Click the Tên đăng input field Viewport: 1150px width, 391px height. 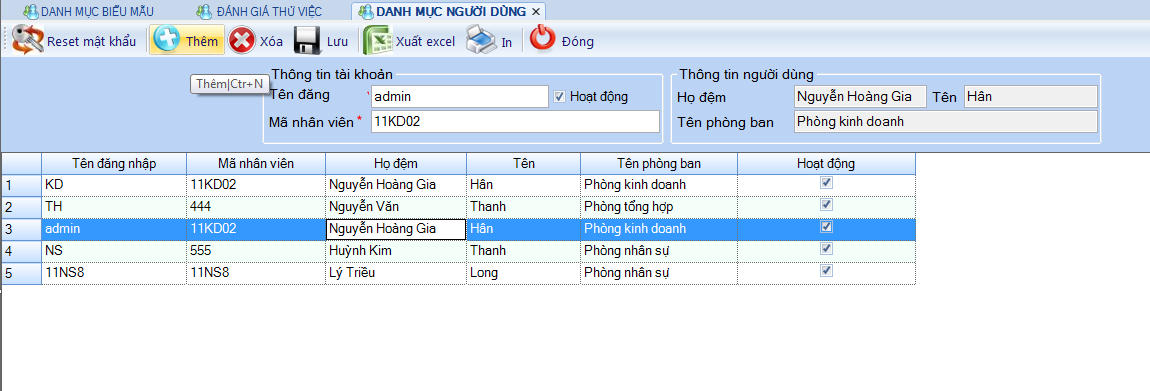(x=460, y=96)
